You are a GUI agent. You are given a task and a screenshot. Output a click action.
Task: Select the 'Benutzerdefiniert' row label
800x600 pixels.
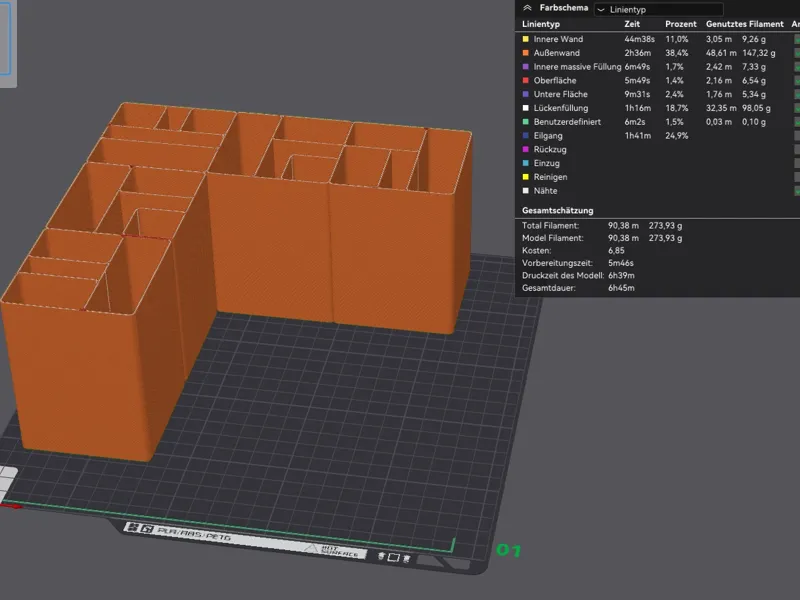pos(567,121)
